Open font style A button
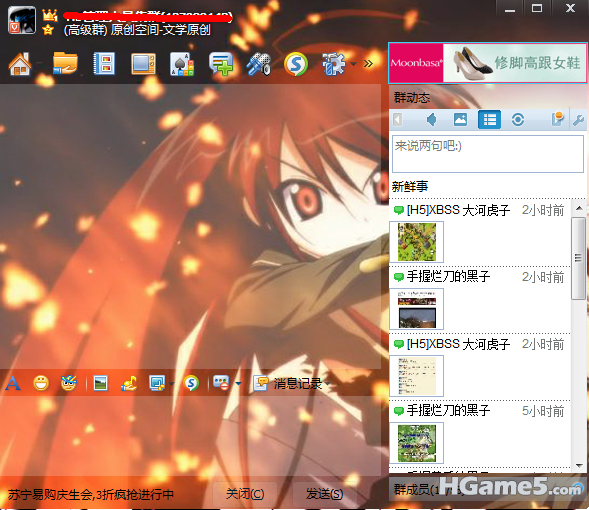Screen dimensions: 589x510 [13, 383]
